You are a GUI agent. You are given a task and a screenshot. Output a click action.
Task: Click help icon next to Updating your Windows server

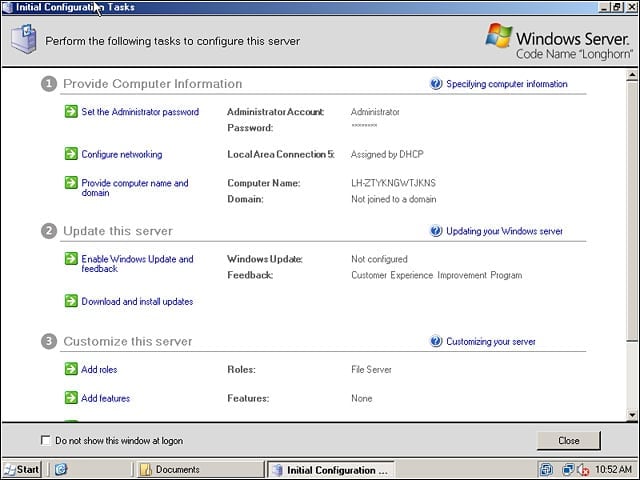point(436,231)
